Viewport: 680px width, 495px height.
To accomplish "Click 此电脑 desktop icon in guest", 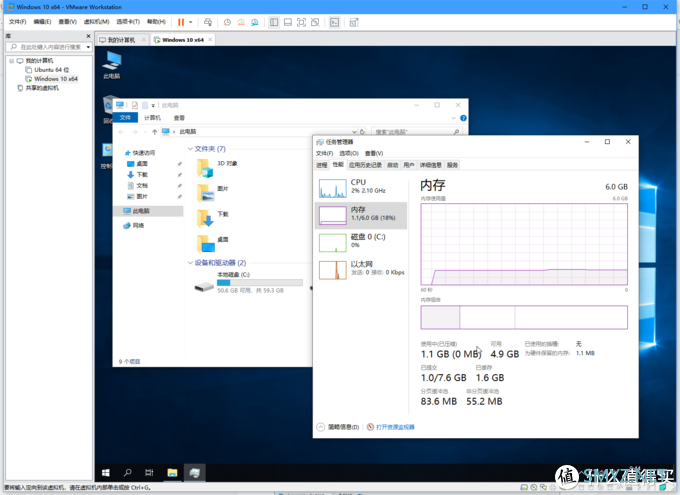I will pyautogui.click(x=112, y=65).
